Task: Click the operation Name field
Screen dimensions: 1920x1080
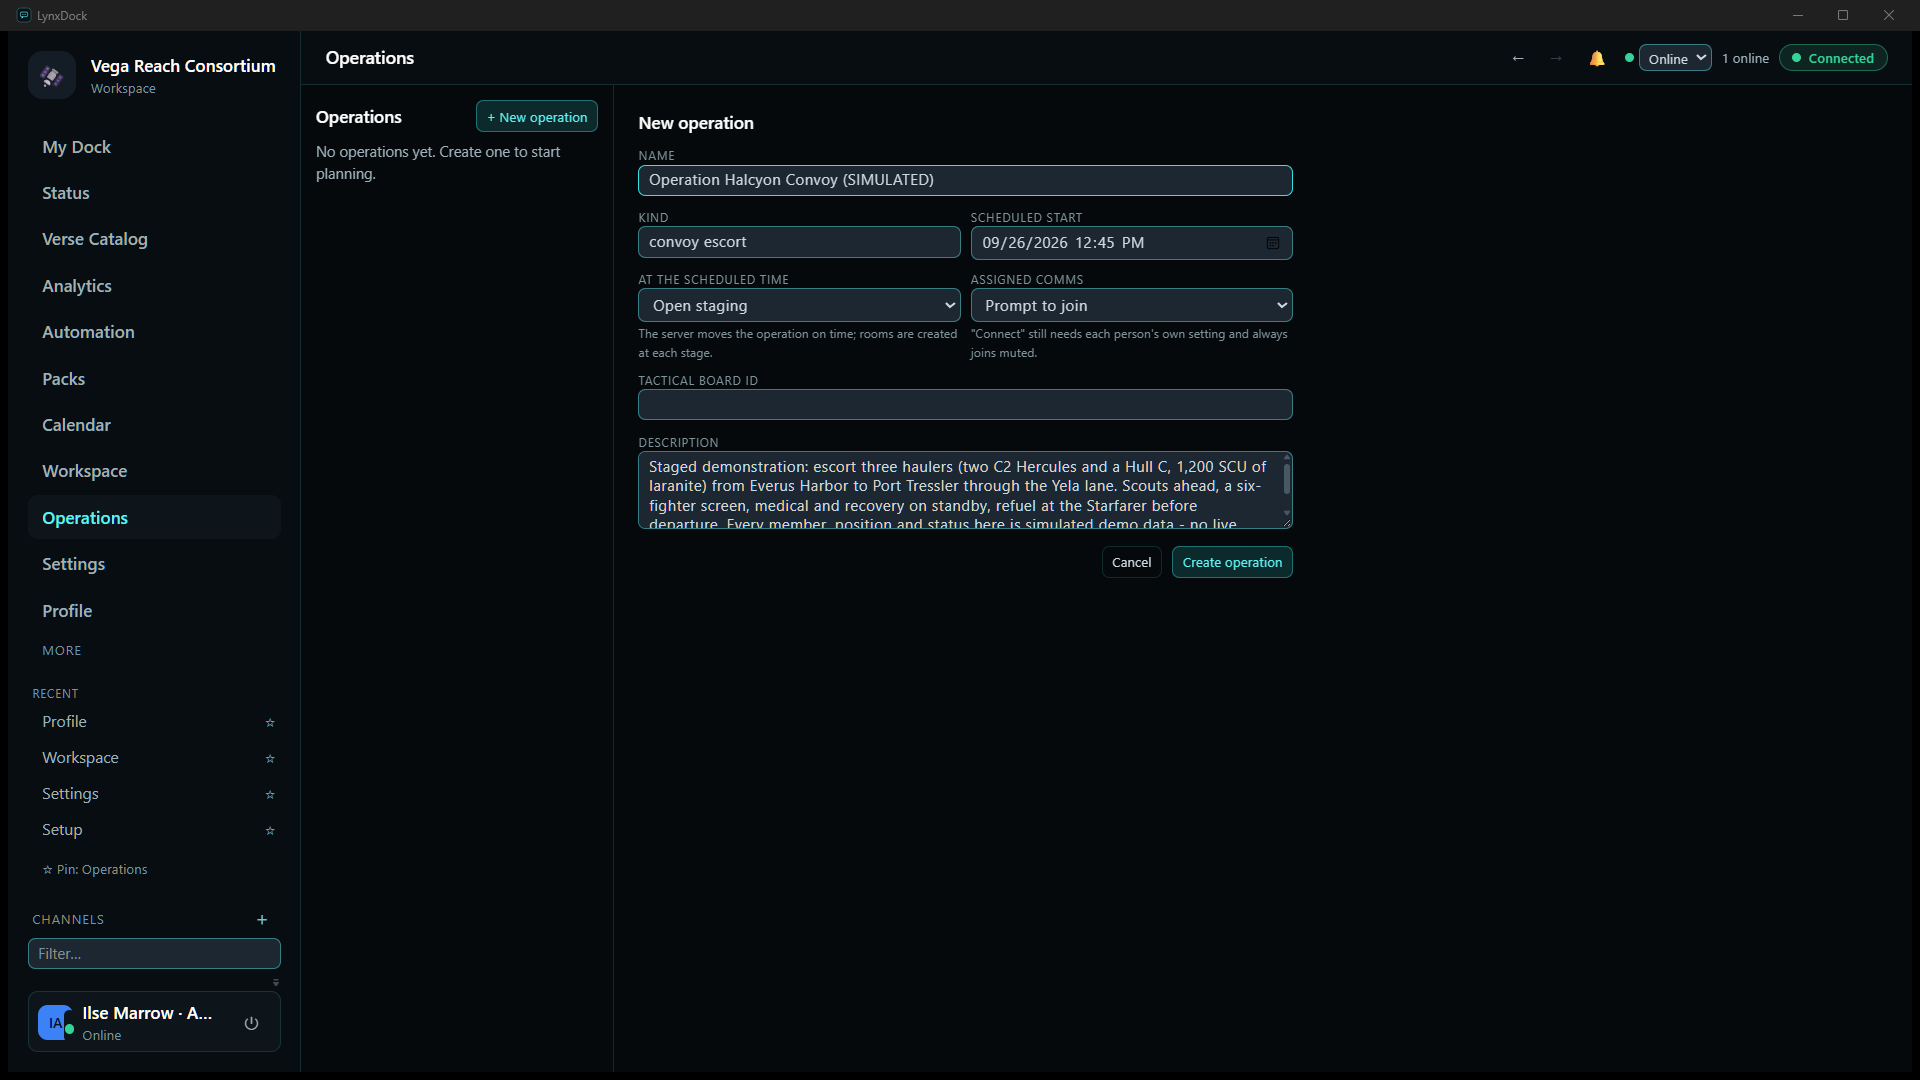Action: click(x=965, y=180)
